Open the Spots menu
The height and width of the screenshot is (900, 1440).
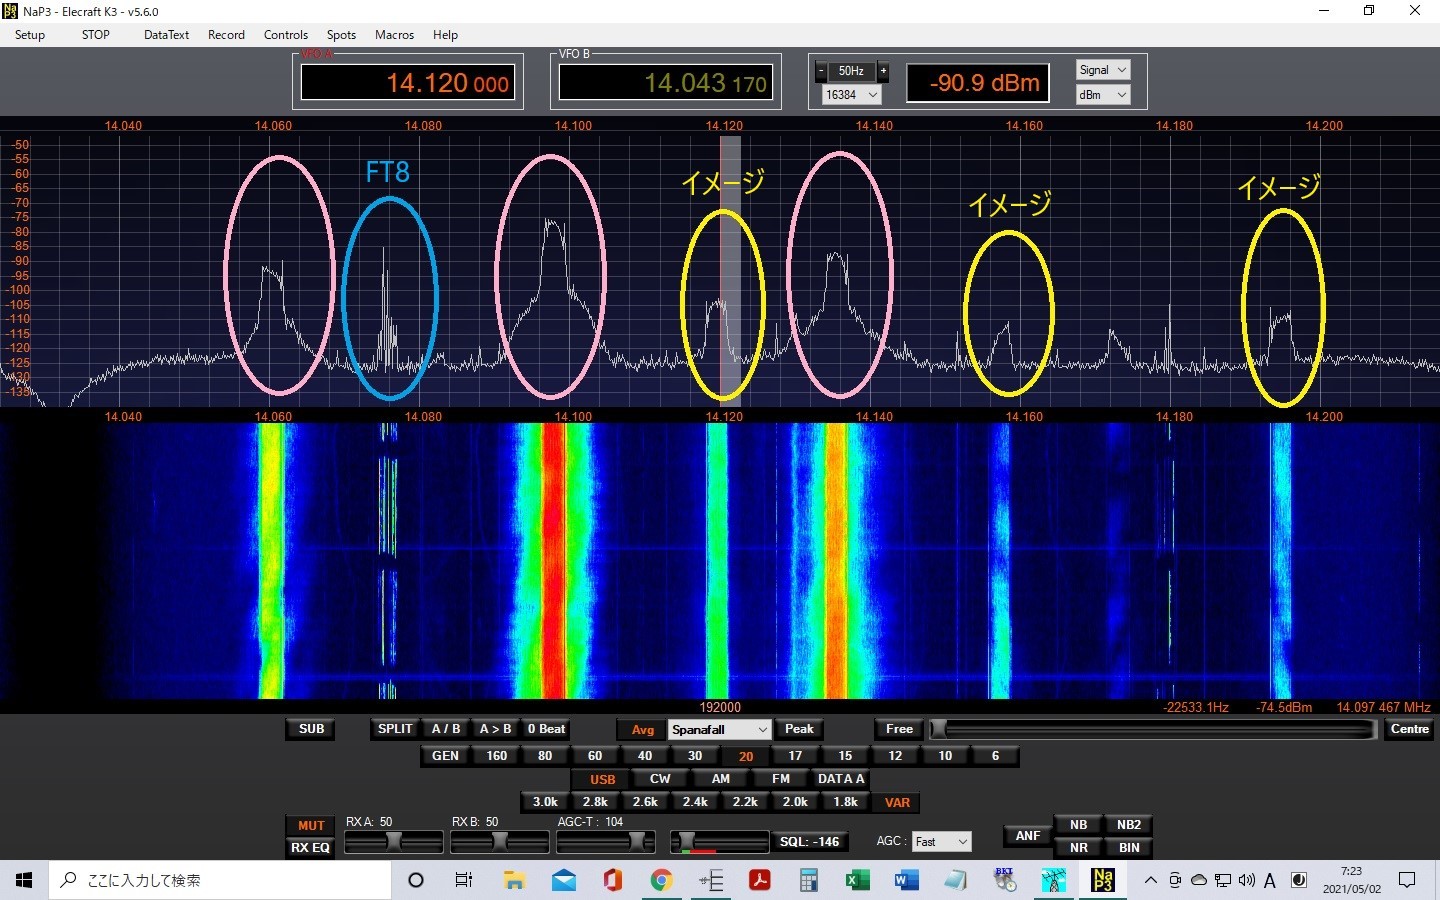pos(341,35)
